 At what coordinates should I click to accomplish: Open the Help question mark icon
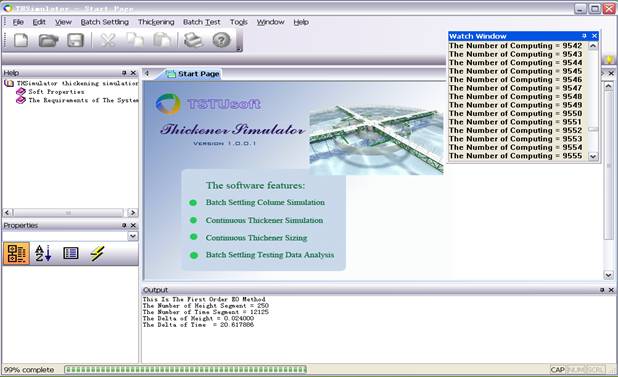tap(221, 40)
